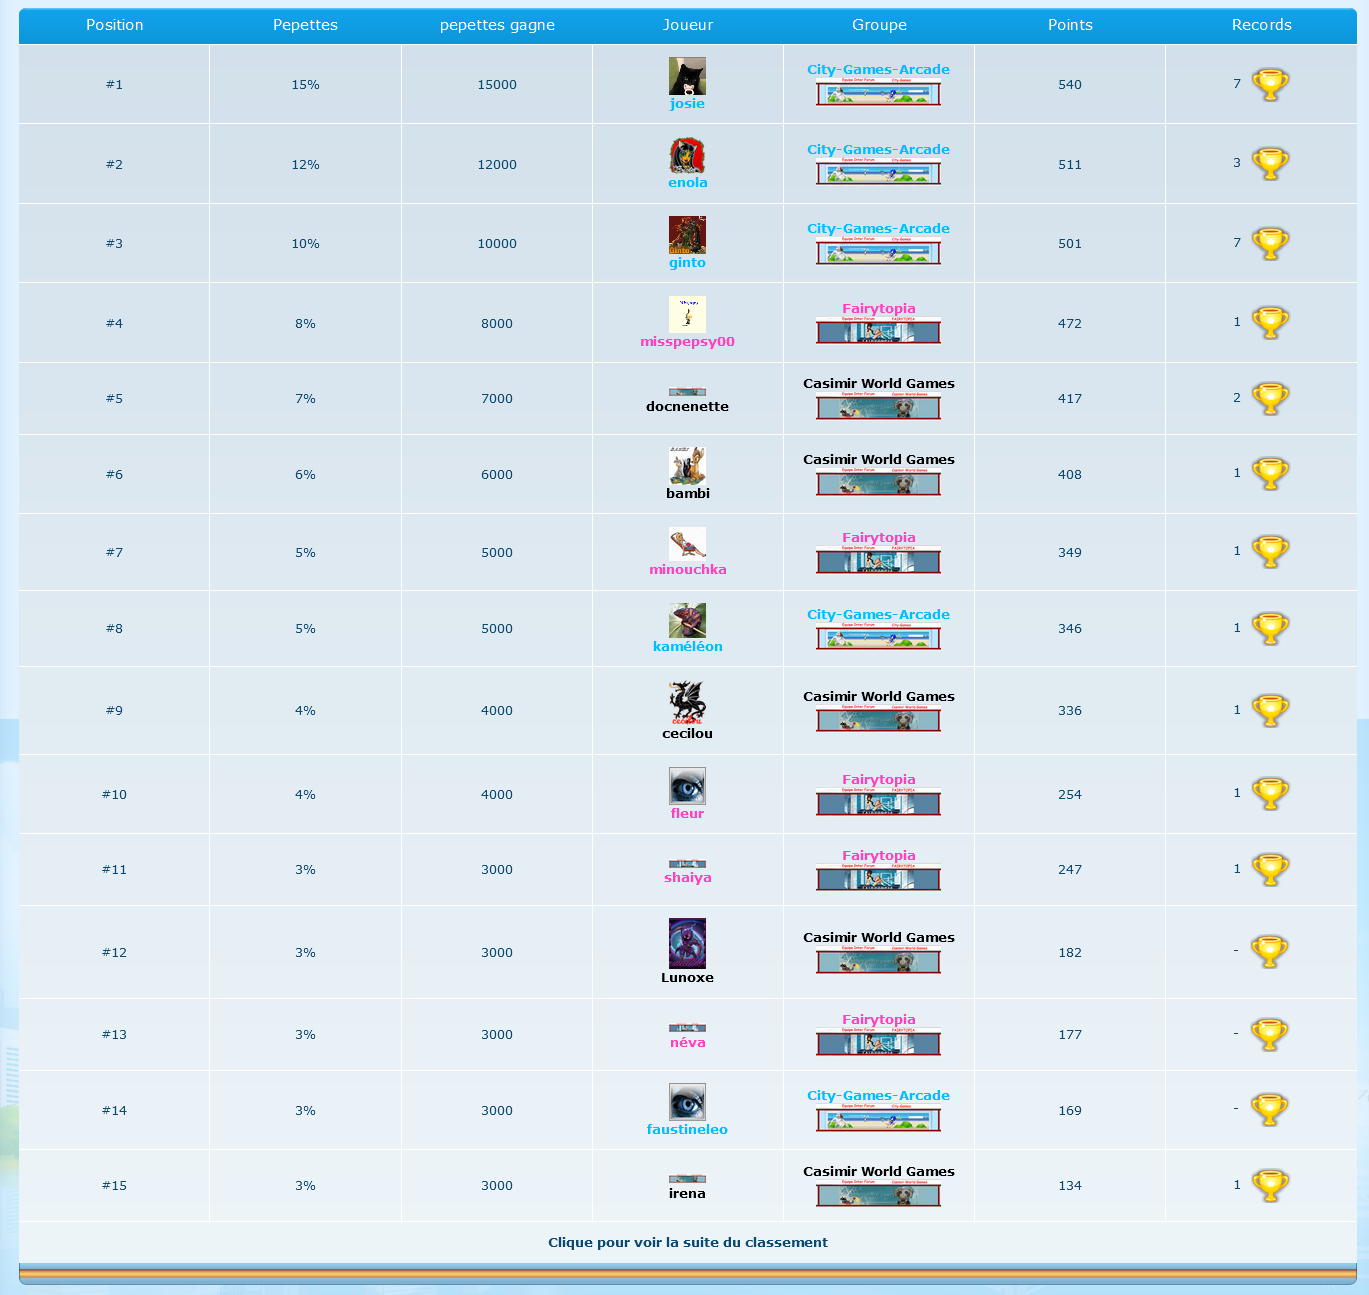Screen dimensions: 1369x1295
Task: Click the trophy icon in faustineleo's row
Action: pyautogui.click(x=1270, y=1110)
